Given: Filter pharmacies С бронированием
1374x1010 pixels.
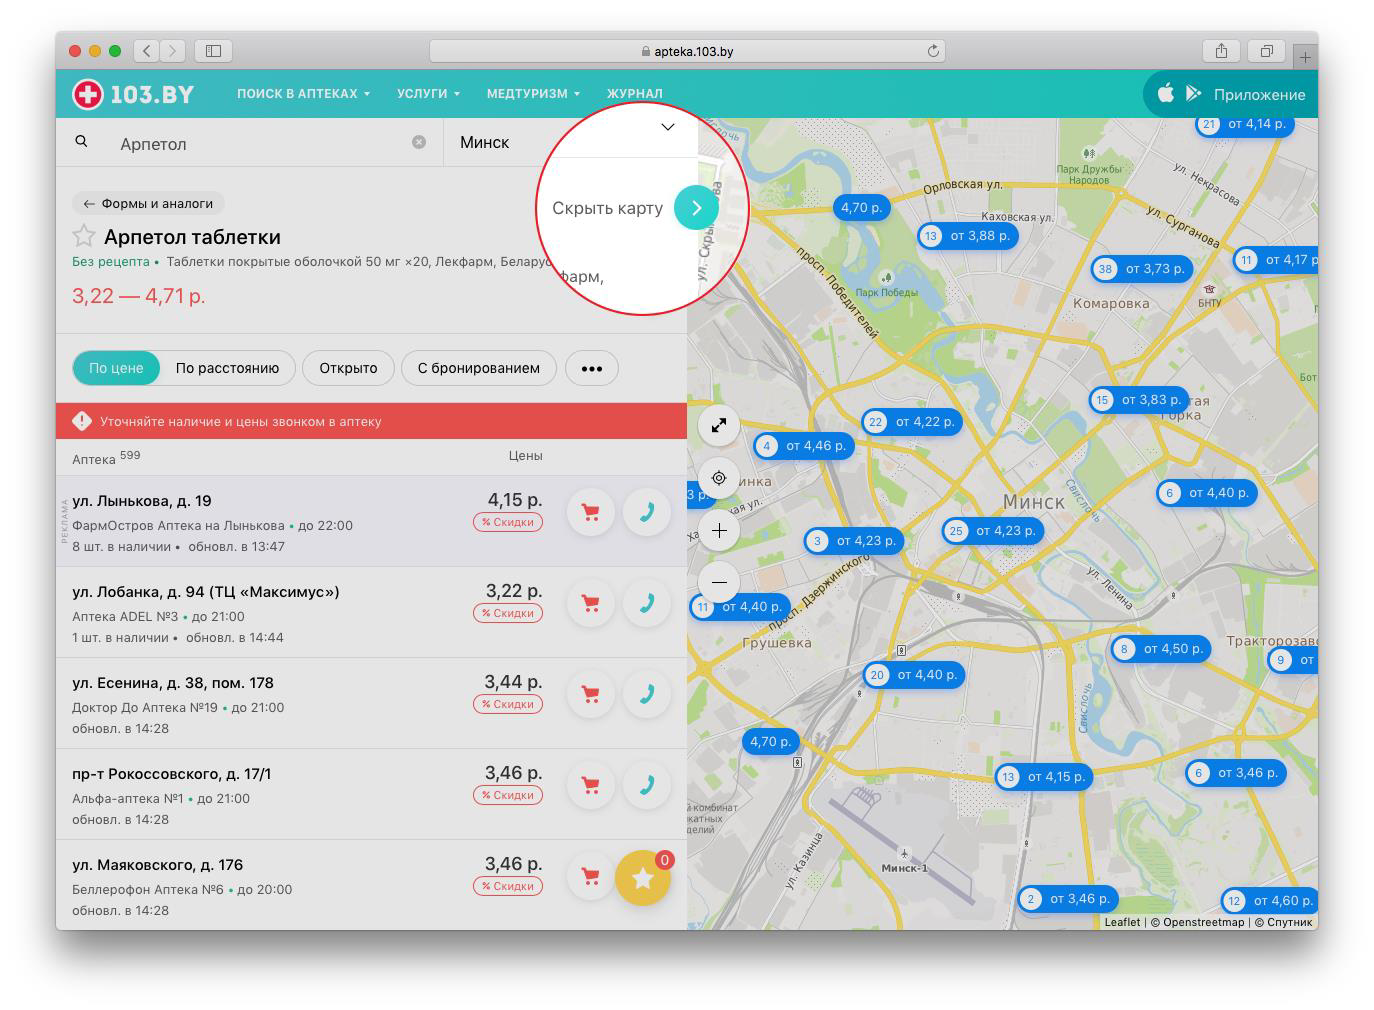Looking at the screenshot, I should point(479,368).
